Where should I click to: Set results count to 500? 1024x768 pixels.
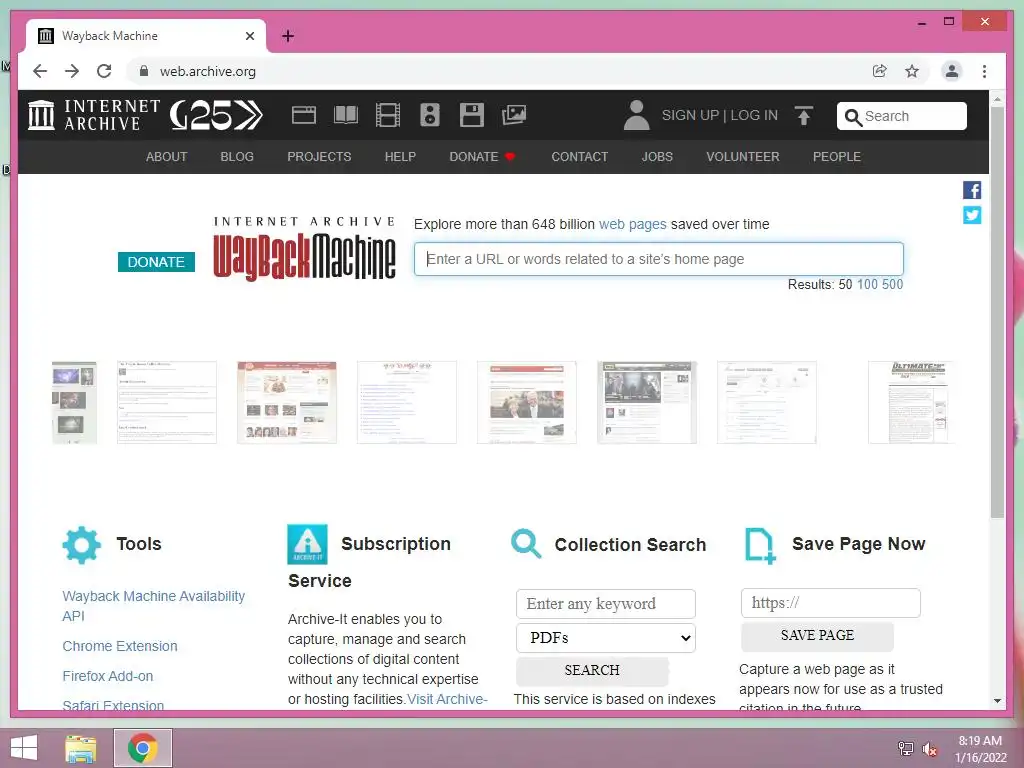pyautogui.click(x=892, y=284)
